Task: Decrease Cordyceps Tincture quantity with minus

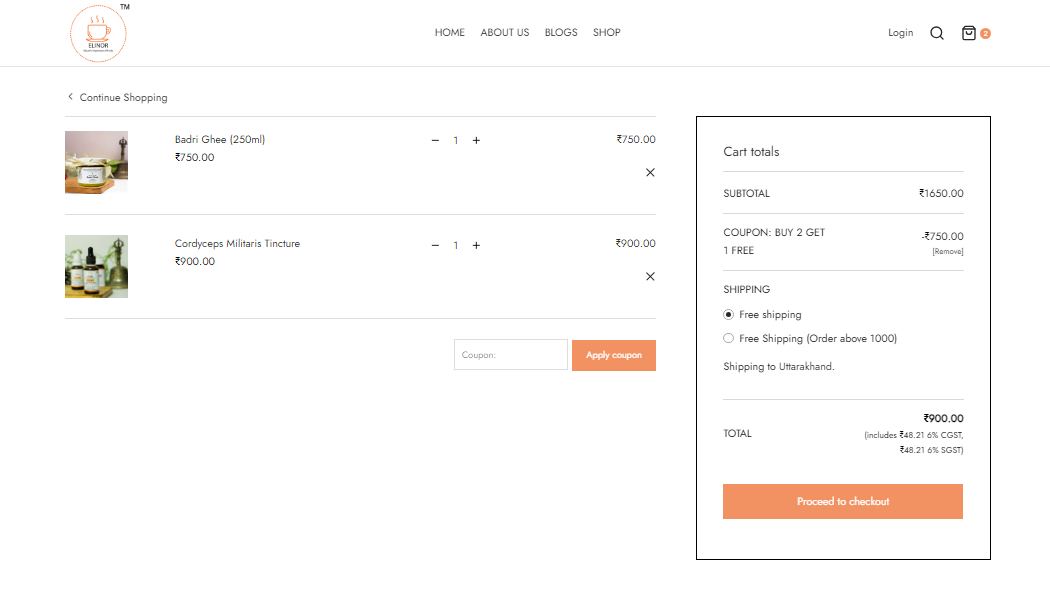Action: (435, 245)
